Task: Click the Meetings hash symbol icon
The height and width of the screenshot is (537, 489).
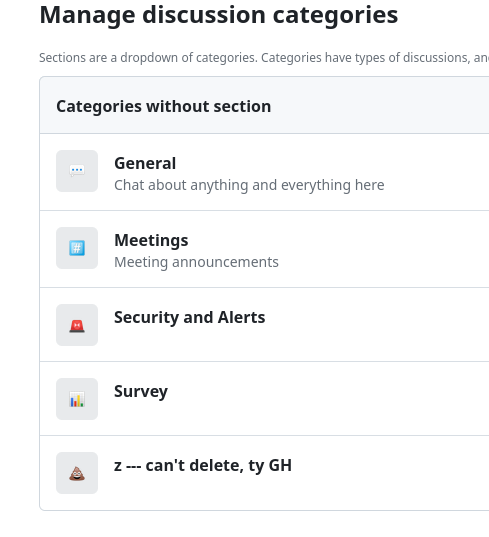Action: pos(77,248)
